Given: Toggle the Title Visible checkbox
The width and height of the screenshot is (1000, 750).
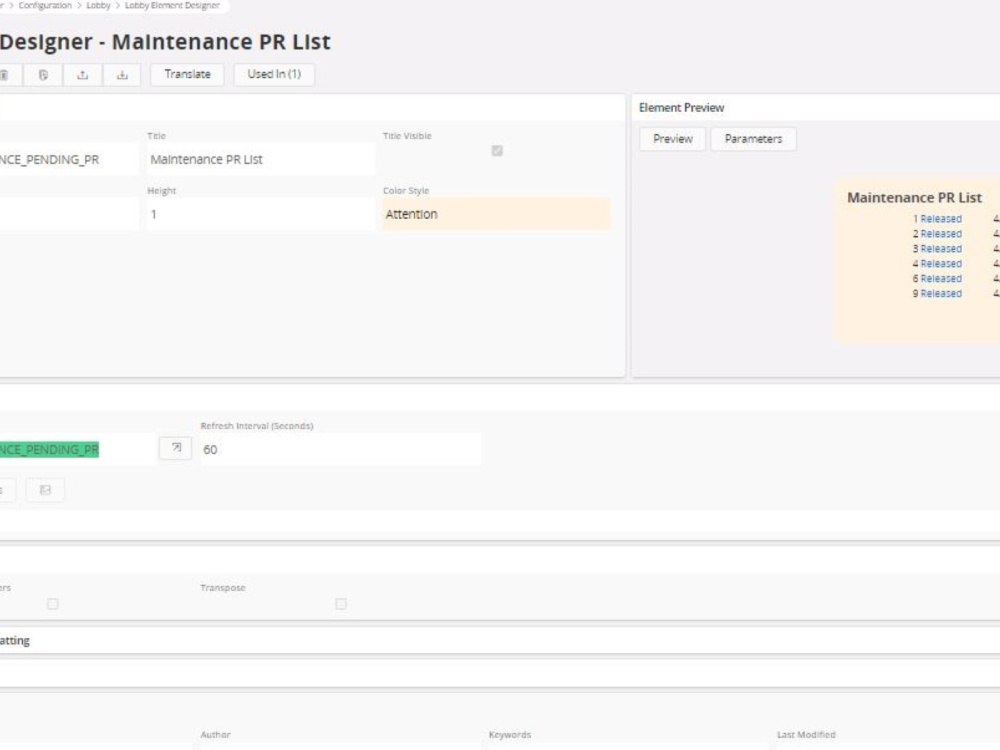Looking at the screenshot, I should click(x=497, y=151).
